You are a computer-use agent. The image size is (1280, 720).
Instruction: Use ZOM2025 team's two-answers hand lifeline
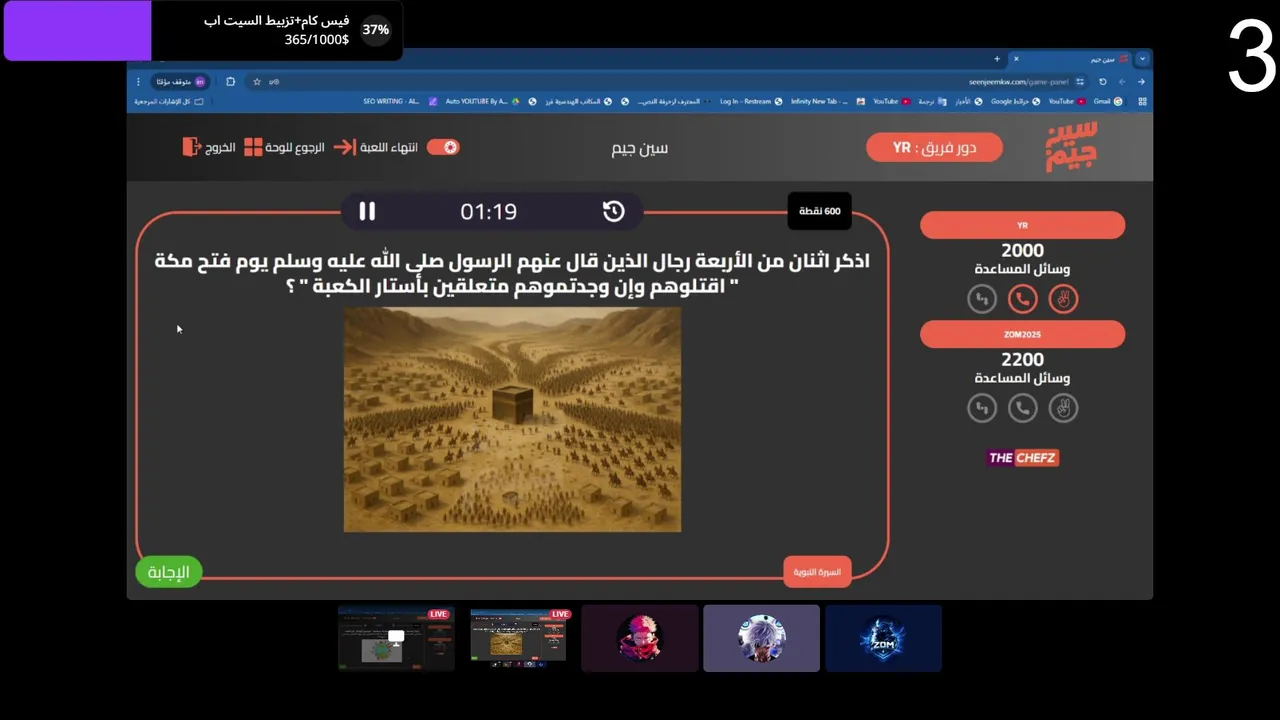pyautogui.click(x=1063, y=408)
